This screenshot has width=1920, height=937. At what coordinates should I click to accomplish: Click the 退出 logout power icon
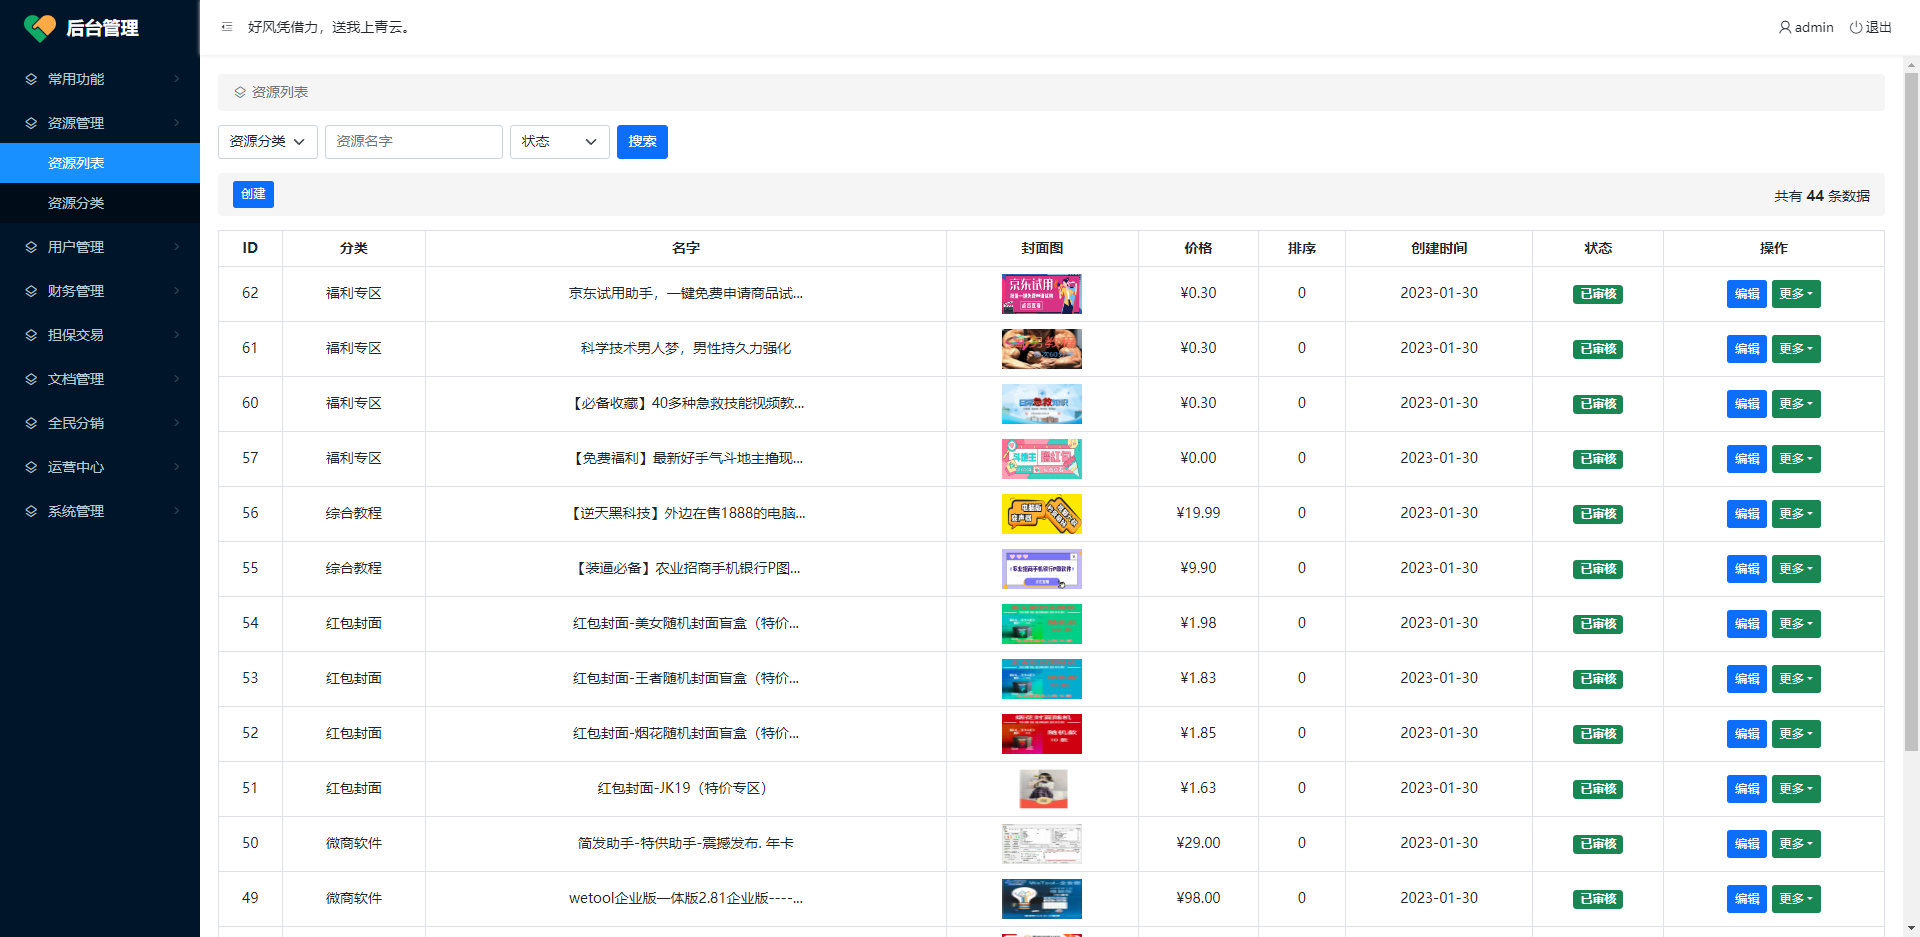click(1855, 27)
